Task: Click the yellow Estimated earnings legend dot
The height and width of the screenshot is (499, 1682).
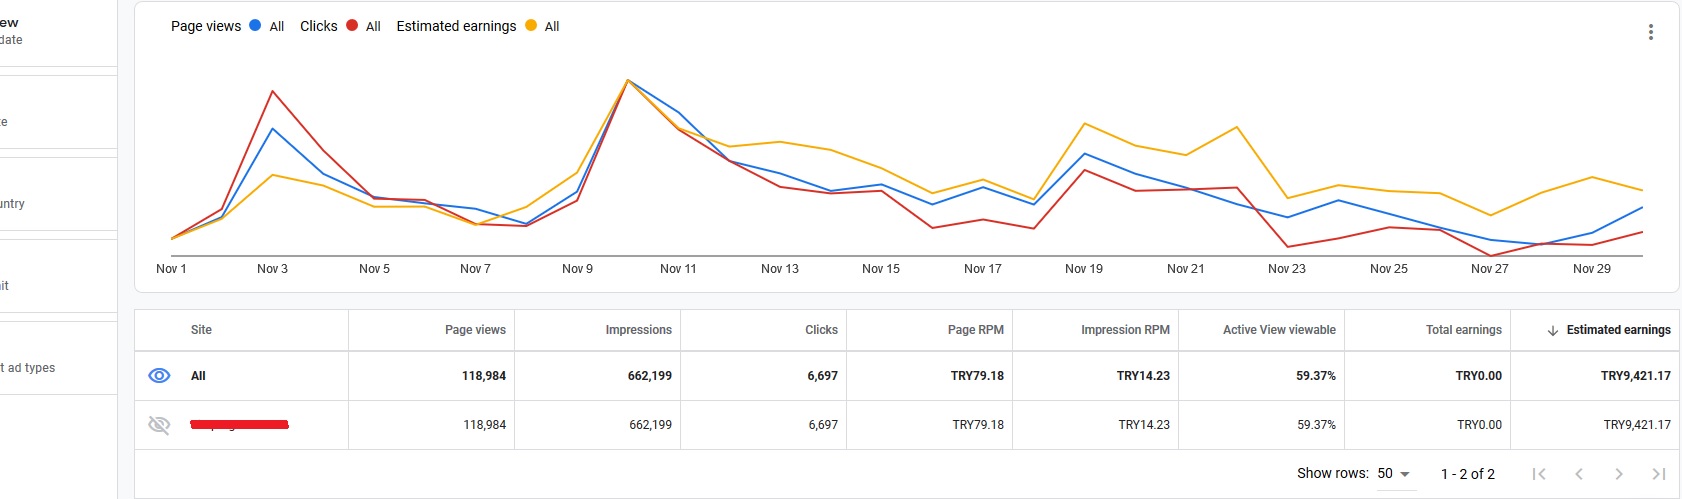Action: pyautogui.click(x=531, y=26)
